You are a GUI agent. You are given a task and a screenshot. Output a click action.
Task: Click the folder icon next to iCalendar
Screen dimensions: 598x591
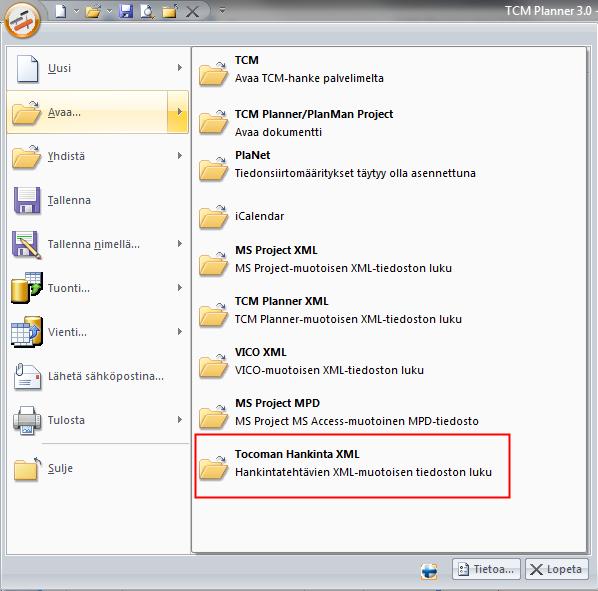coord(213,217)
